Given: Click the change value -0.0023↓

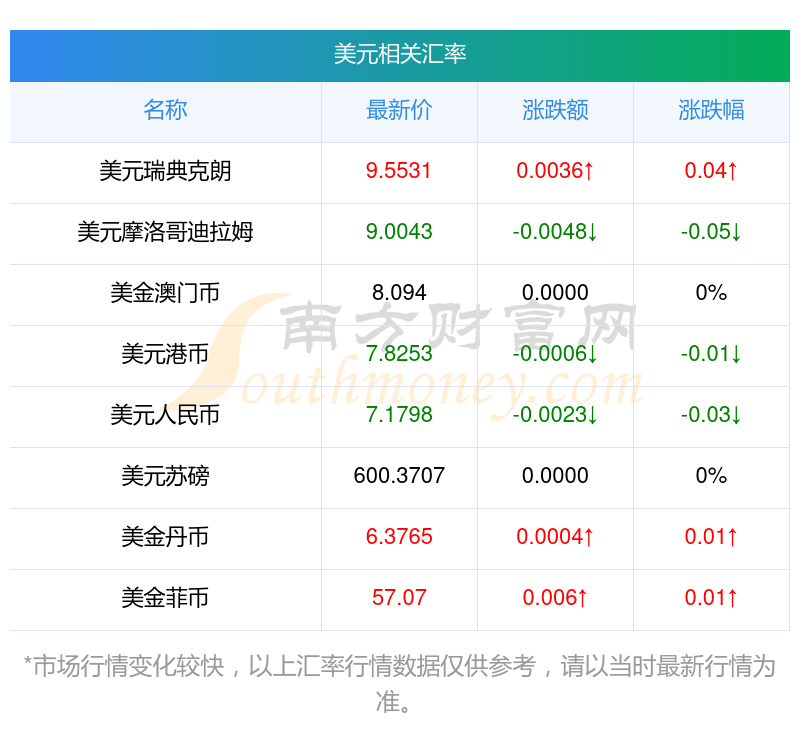Looking at the screenshot, I should click(x=555, y=415).
